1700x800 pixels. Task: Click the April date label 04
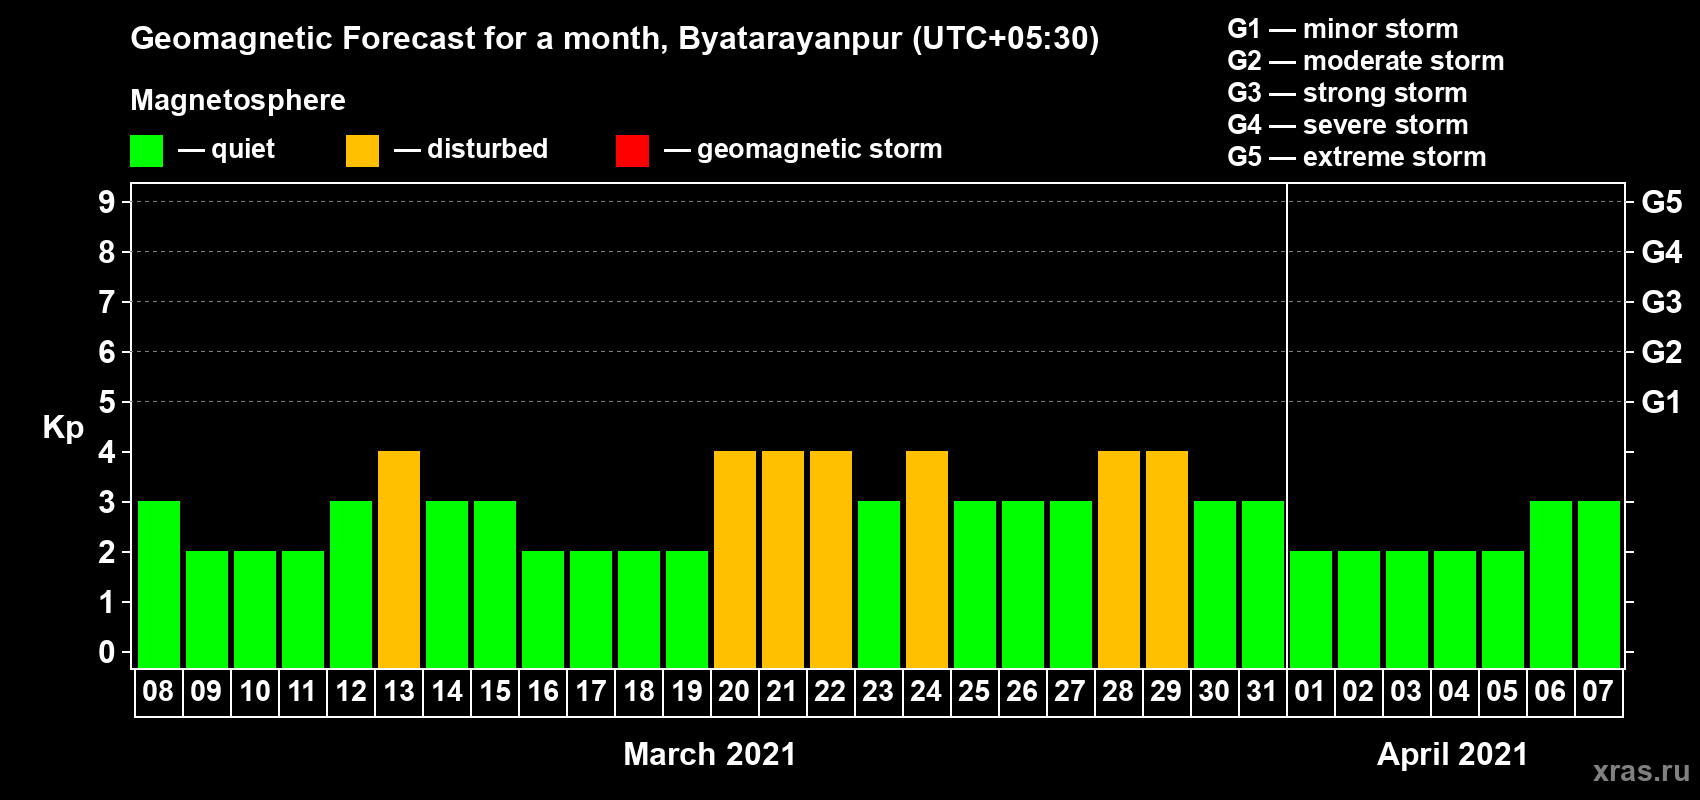1454,692
